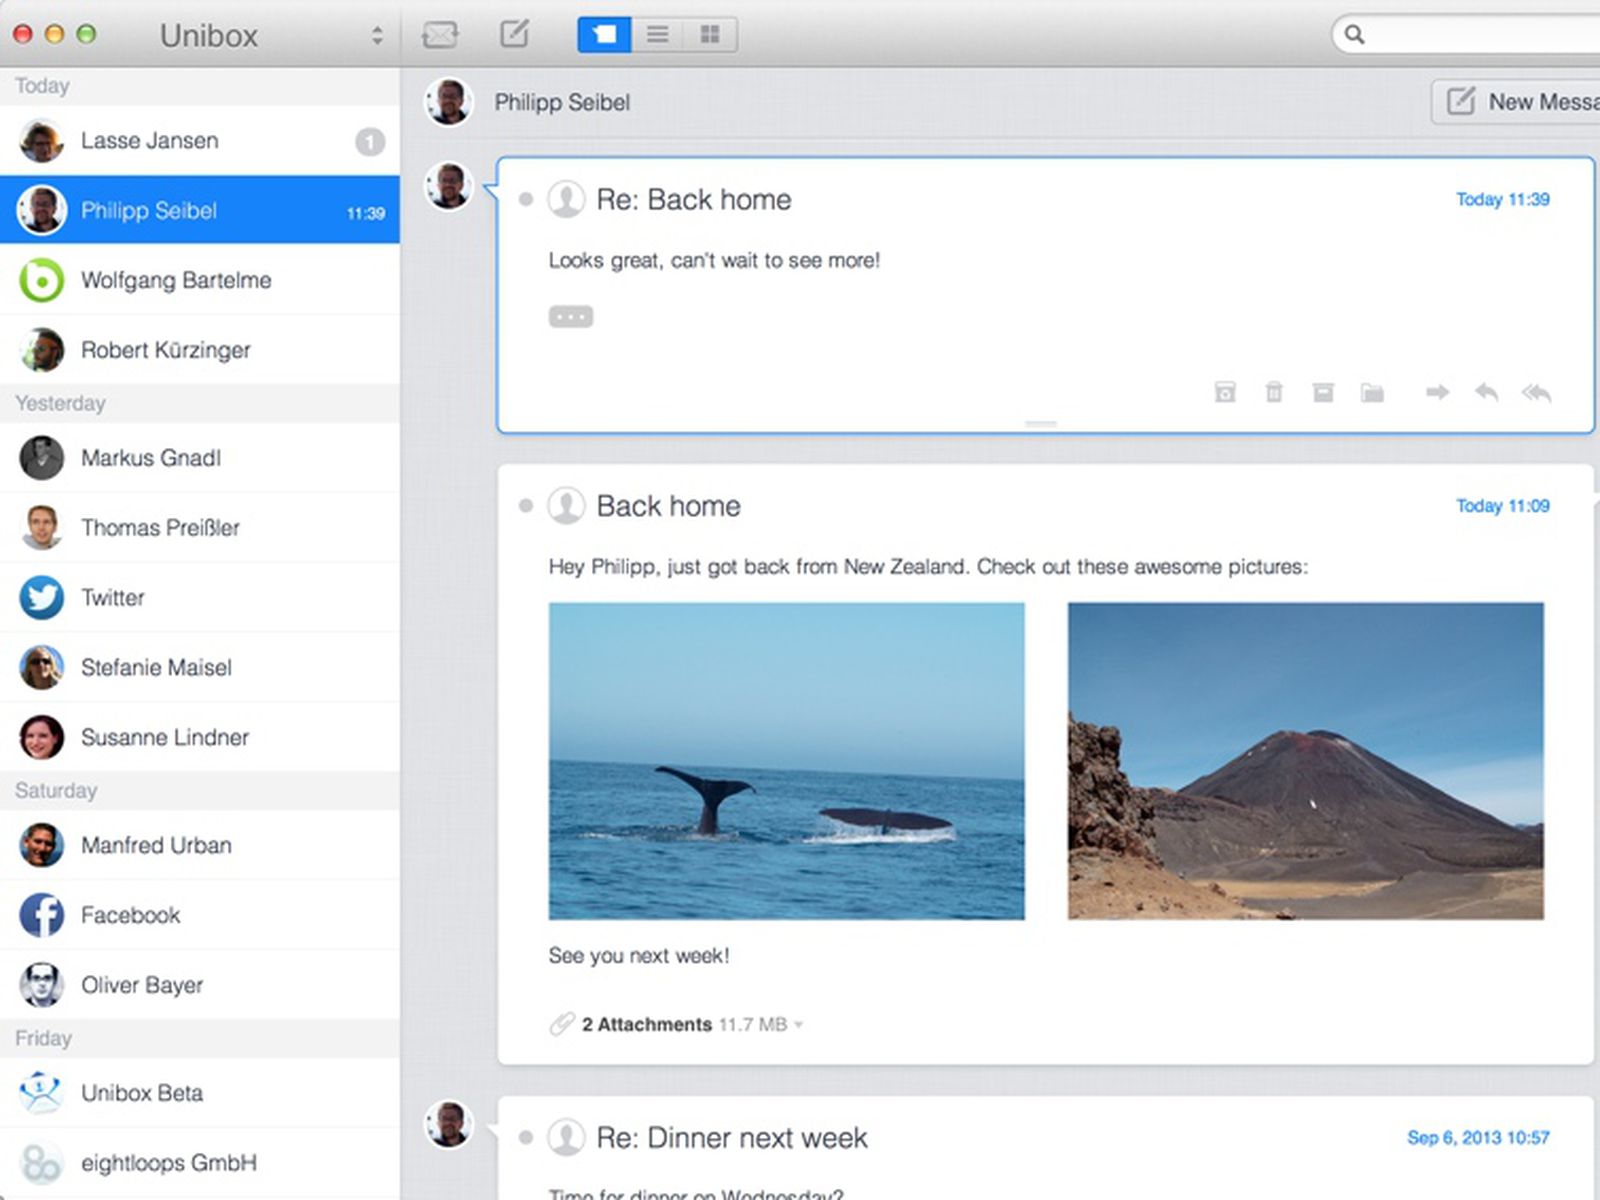Click sender icon beside Re: Dinner next week

point(566,1138)
